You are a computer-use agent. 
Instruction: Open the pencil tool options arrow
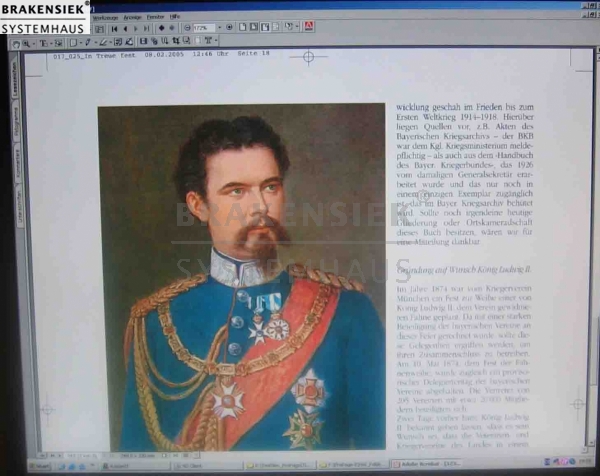pos(95,42)
